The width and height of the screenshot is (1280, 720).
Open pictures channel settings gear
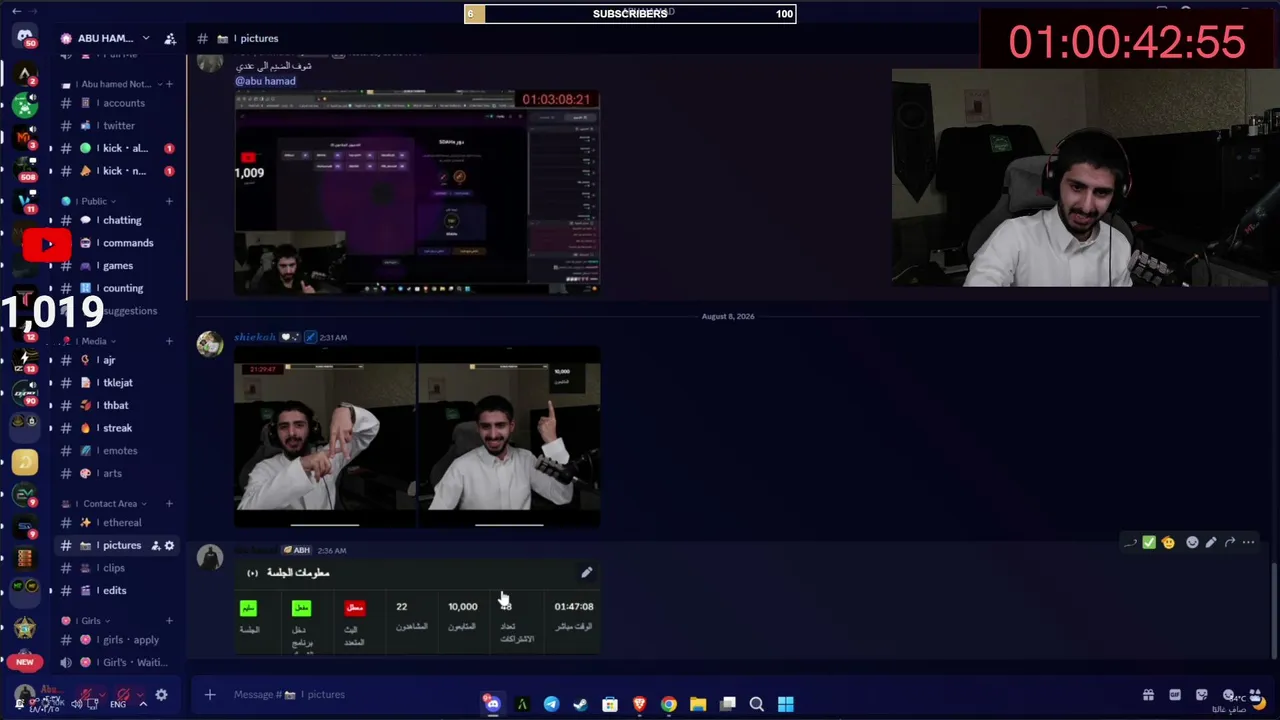click(x=169, y=546)
